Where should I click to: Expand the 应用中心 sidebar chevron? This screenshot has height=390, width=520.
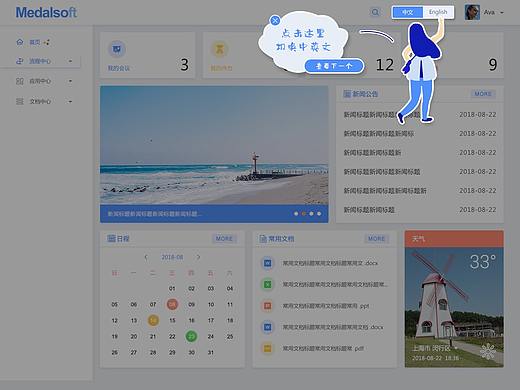click(x=70, y=81)
